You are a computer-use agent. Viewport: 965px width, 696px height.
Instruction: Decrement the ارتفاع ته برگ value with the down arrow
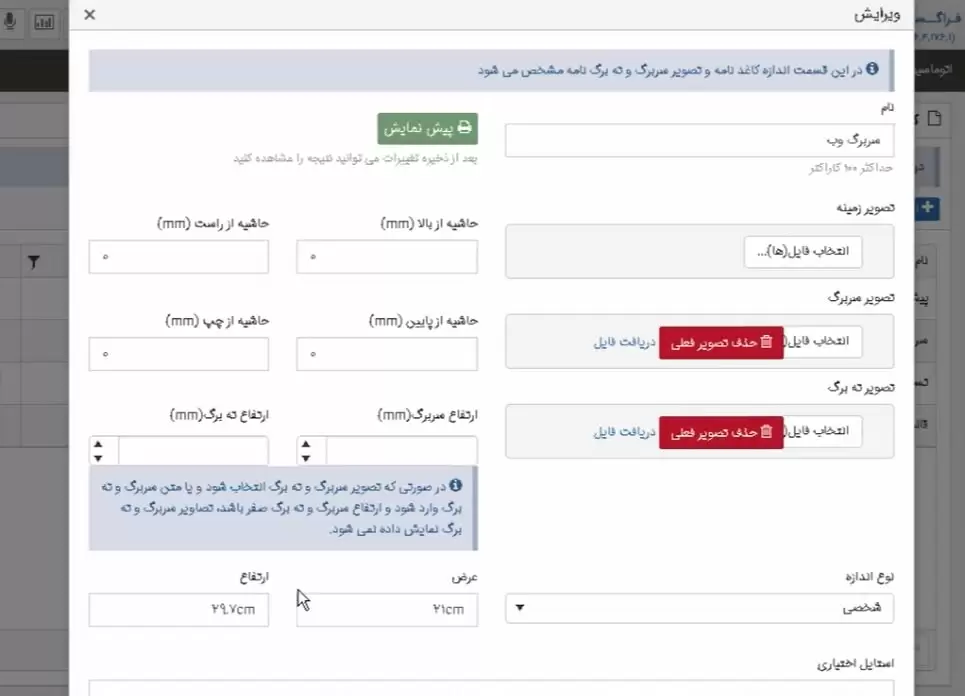pos(98,460)
